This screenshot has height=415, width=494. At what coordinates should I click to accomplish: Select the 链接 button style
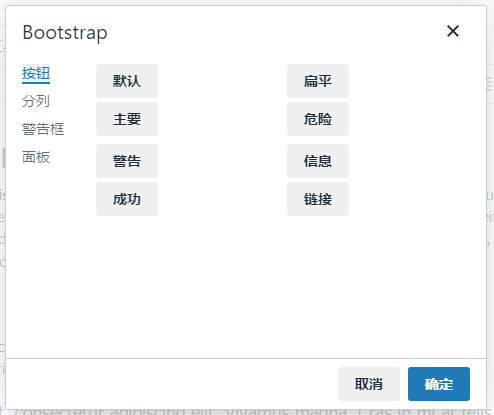coord(318,199)
